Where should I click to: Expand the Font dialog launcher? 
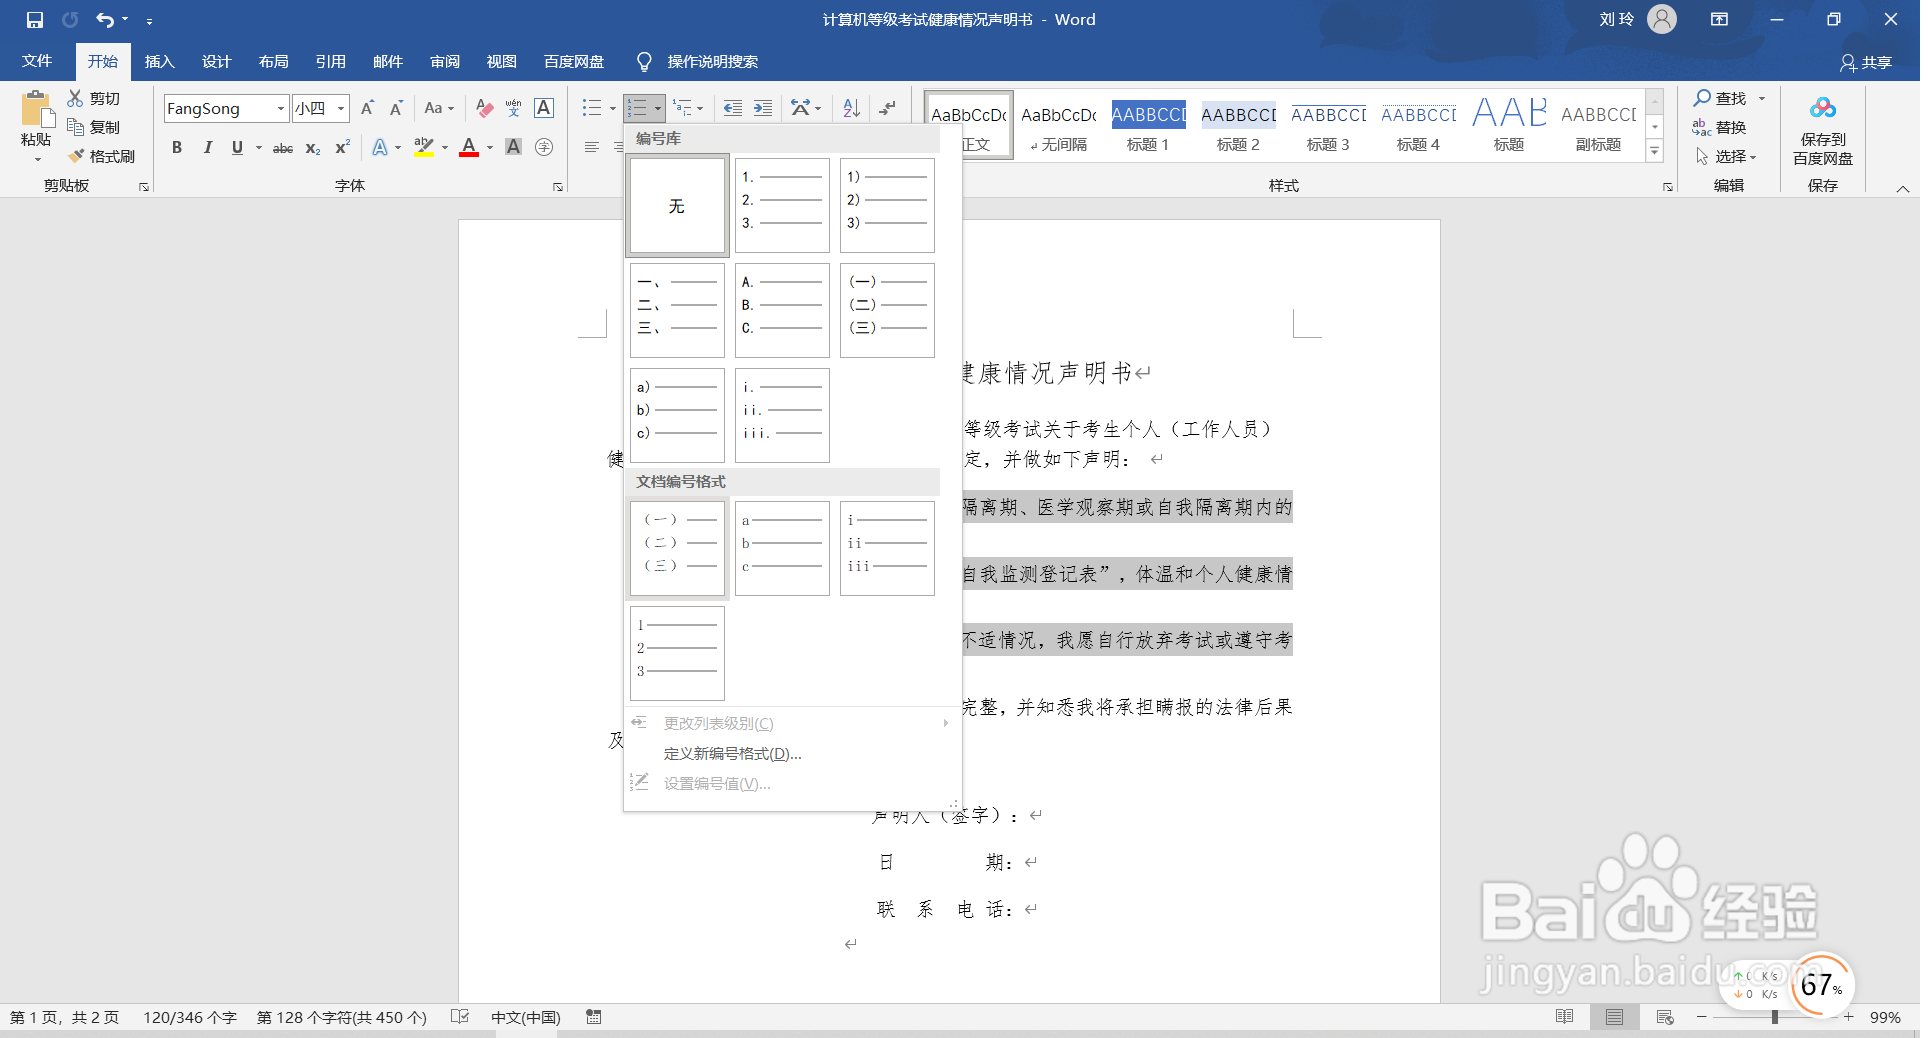point(558,187)
